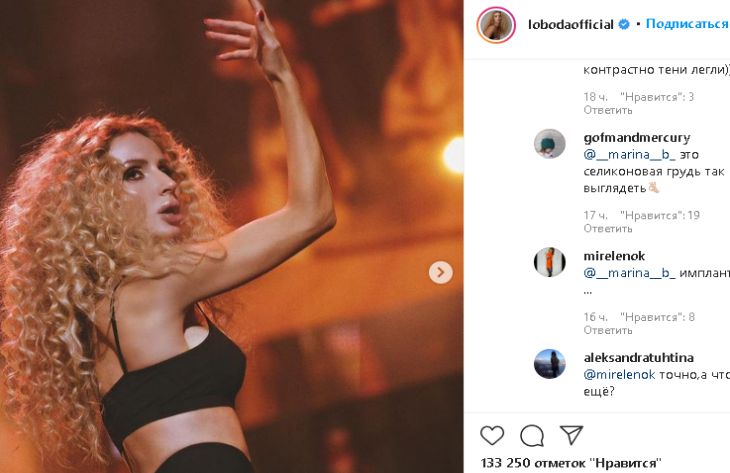Open the 133 250 likes count
This screenshot has width=730, height=473.
571,463
